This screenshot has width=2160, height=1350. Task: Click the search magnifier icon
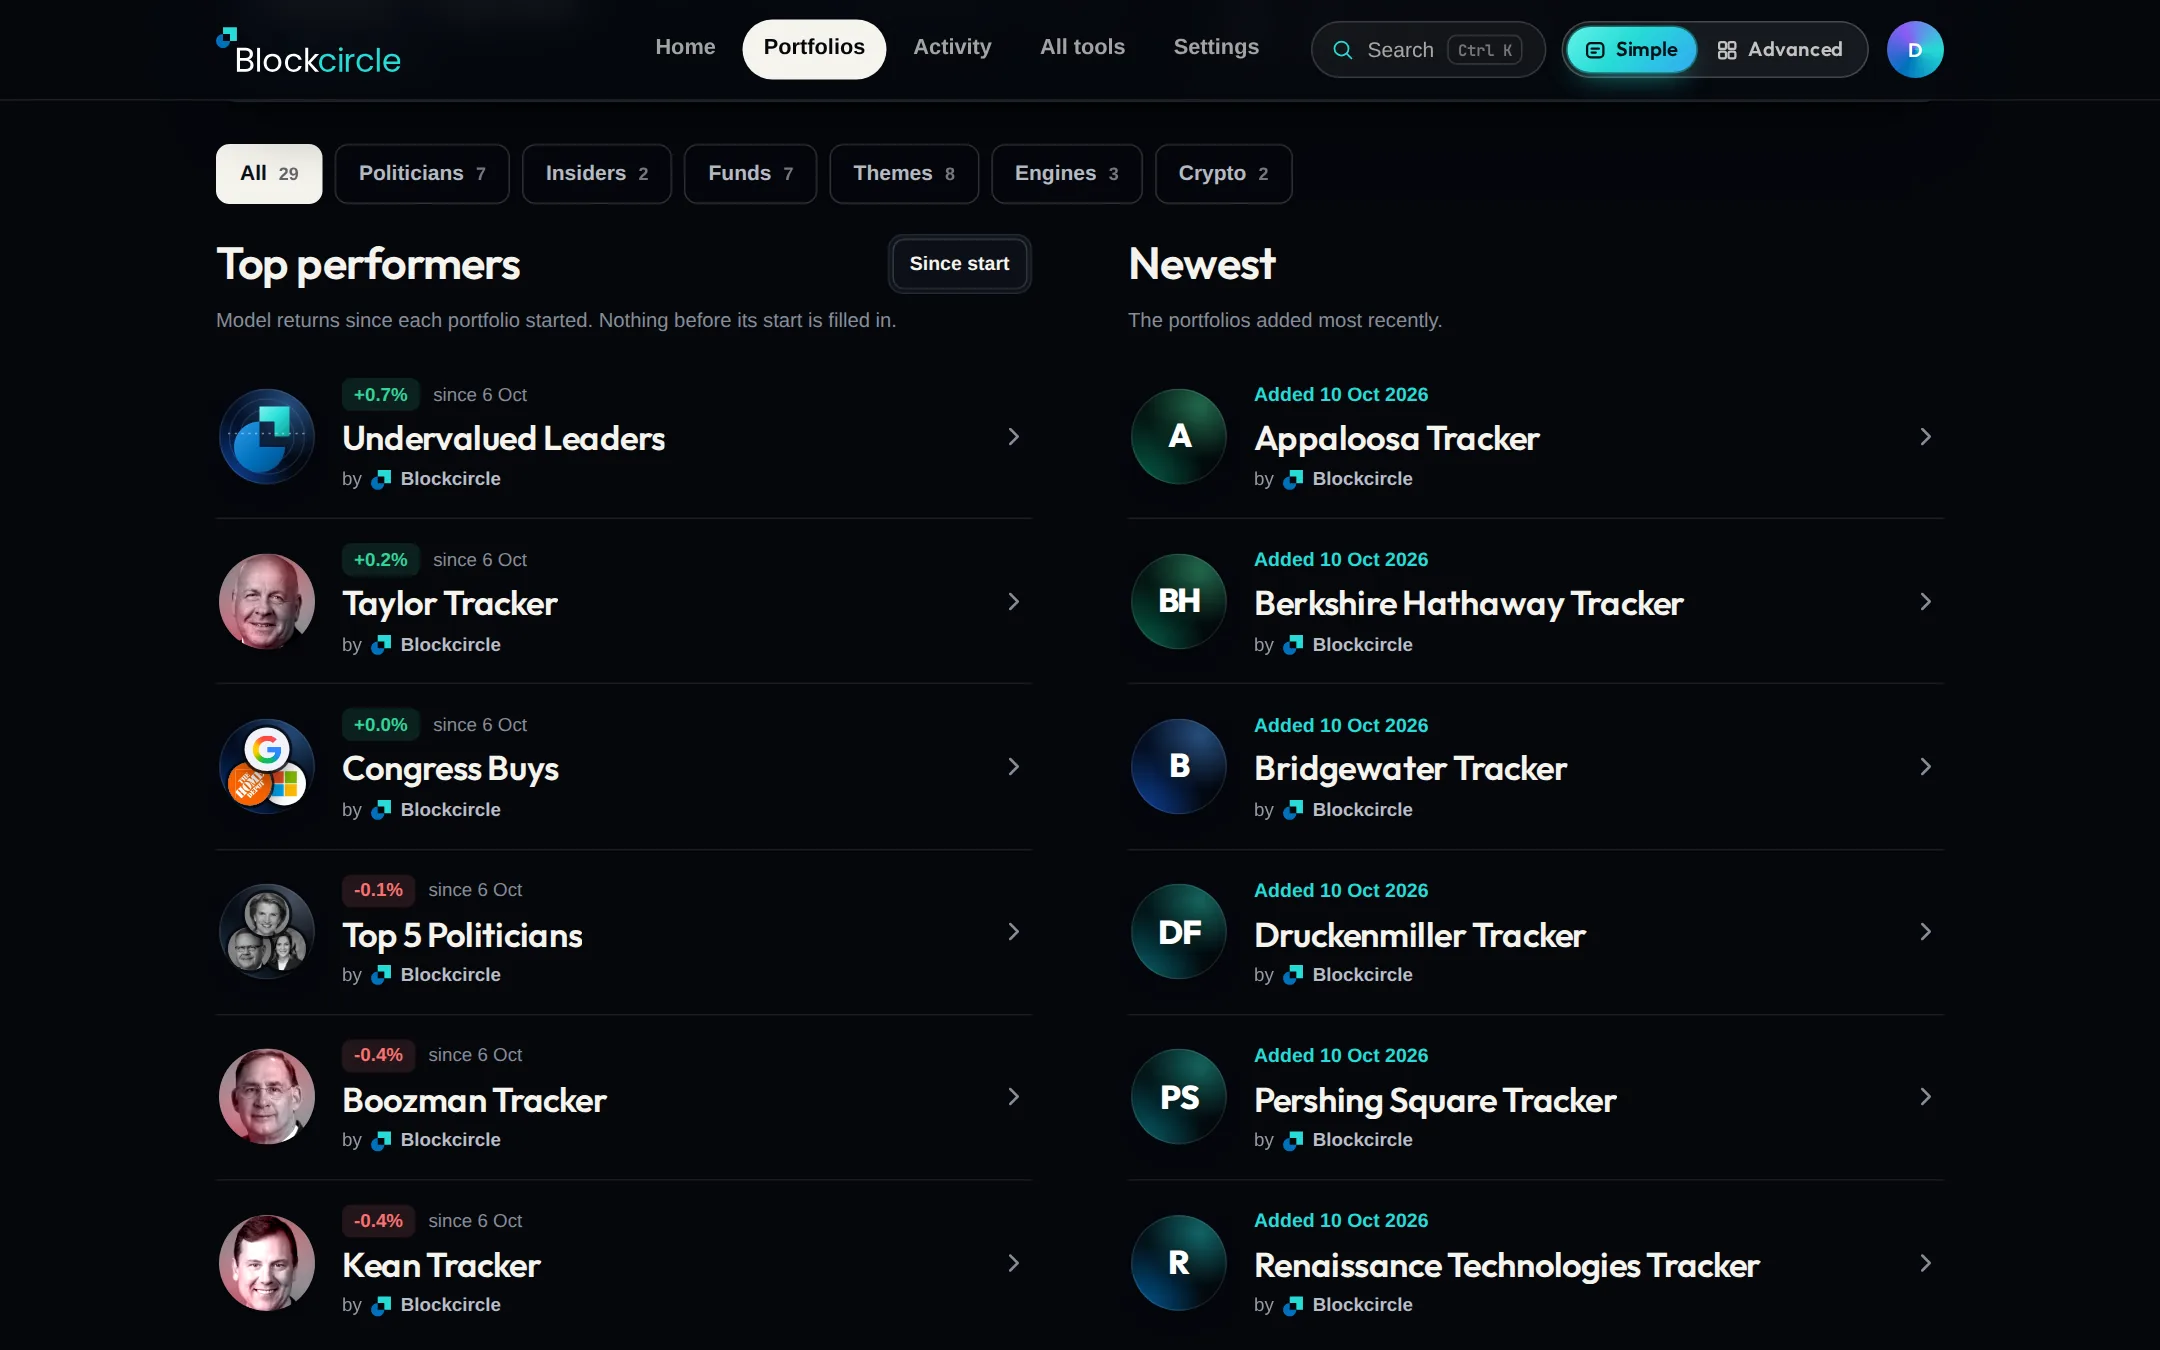1343,50
